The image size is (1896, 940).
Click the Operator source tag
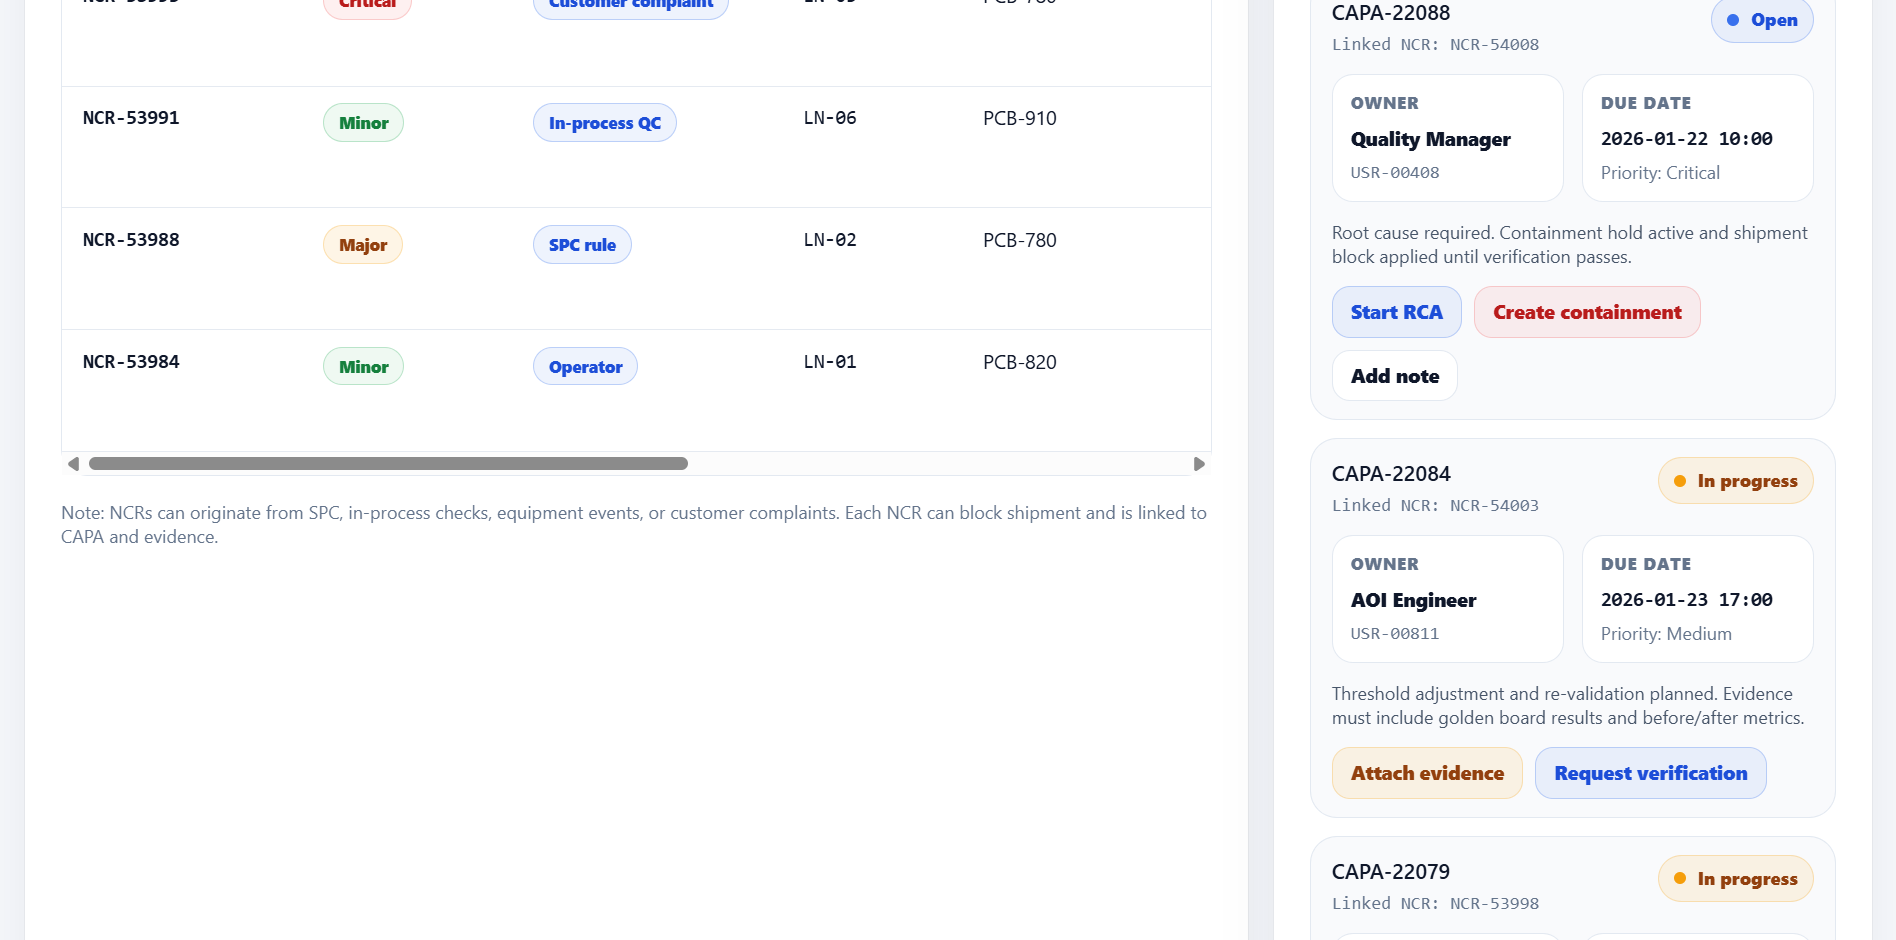(x=585, y=367)
